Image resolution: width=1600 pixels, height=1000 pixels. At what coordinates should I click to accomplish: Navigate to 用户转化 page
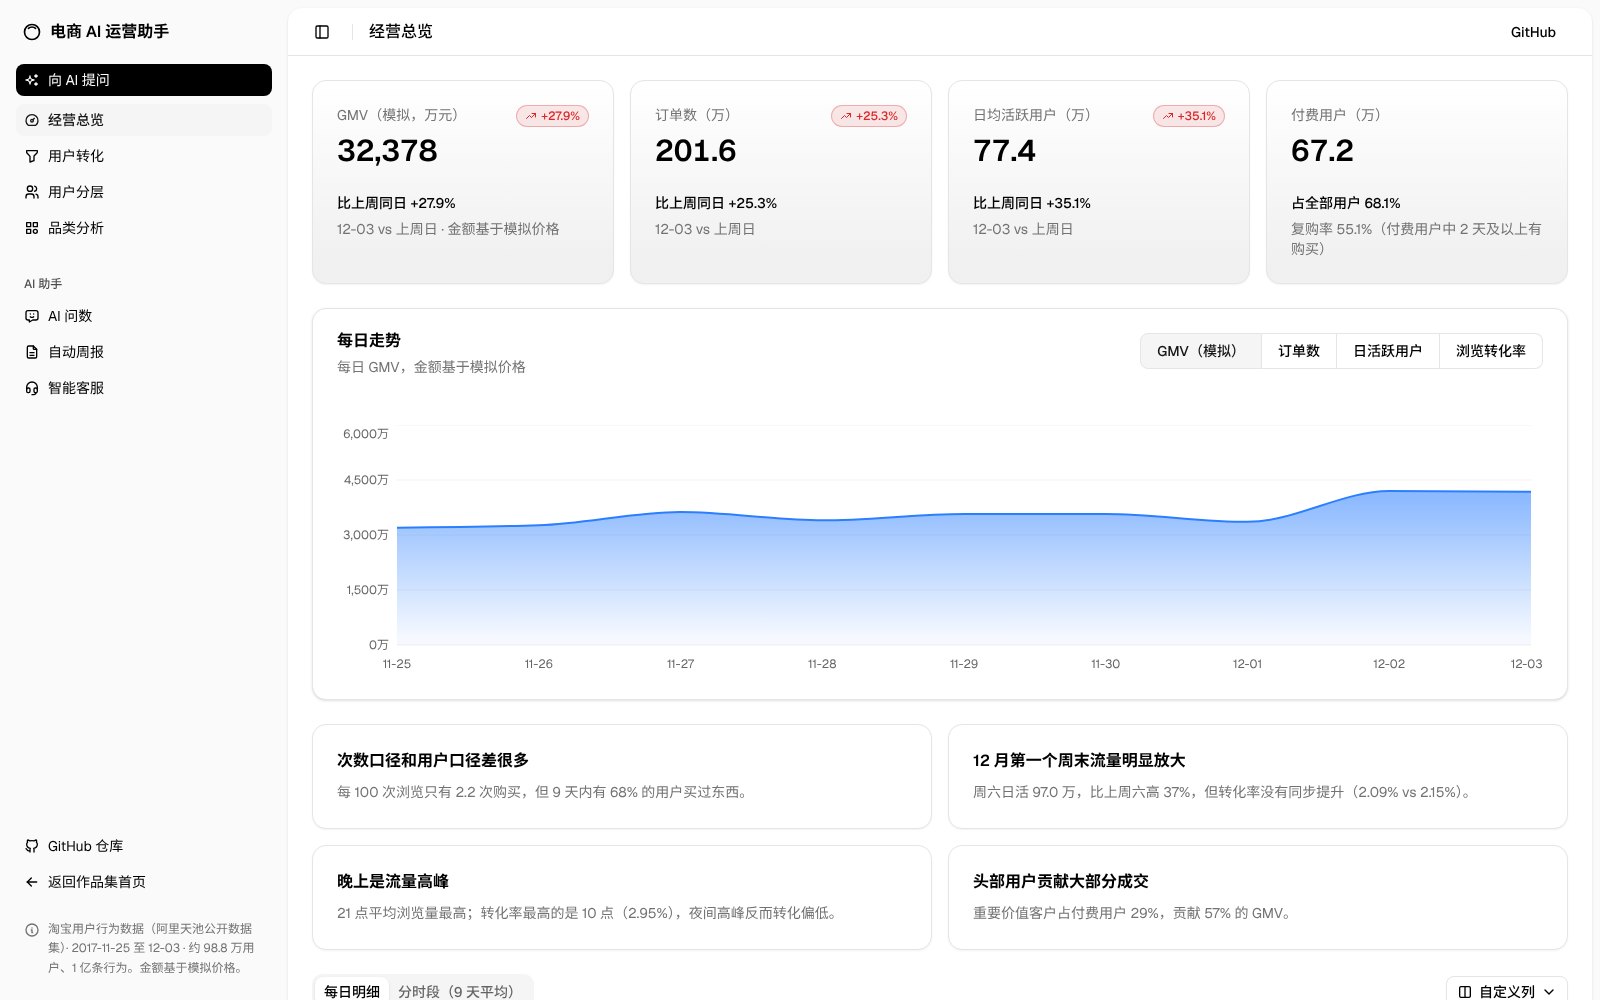click(x=144, y=156)
